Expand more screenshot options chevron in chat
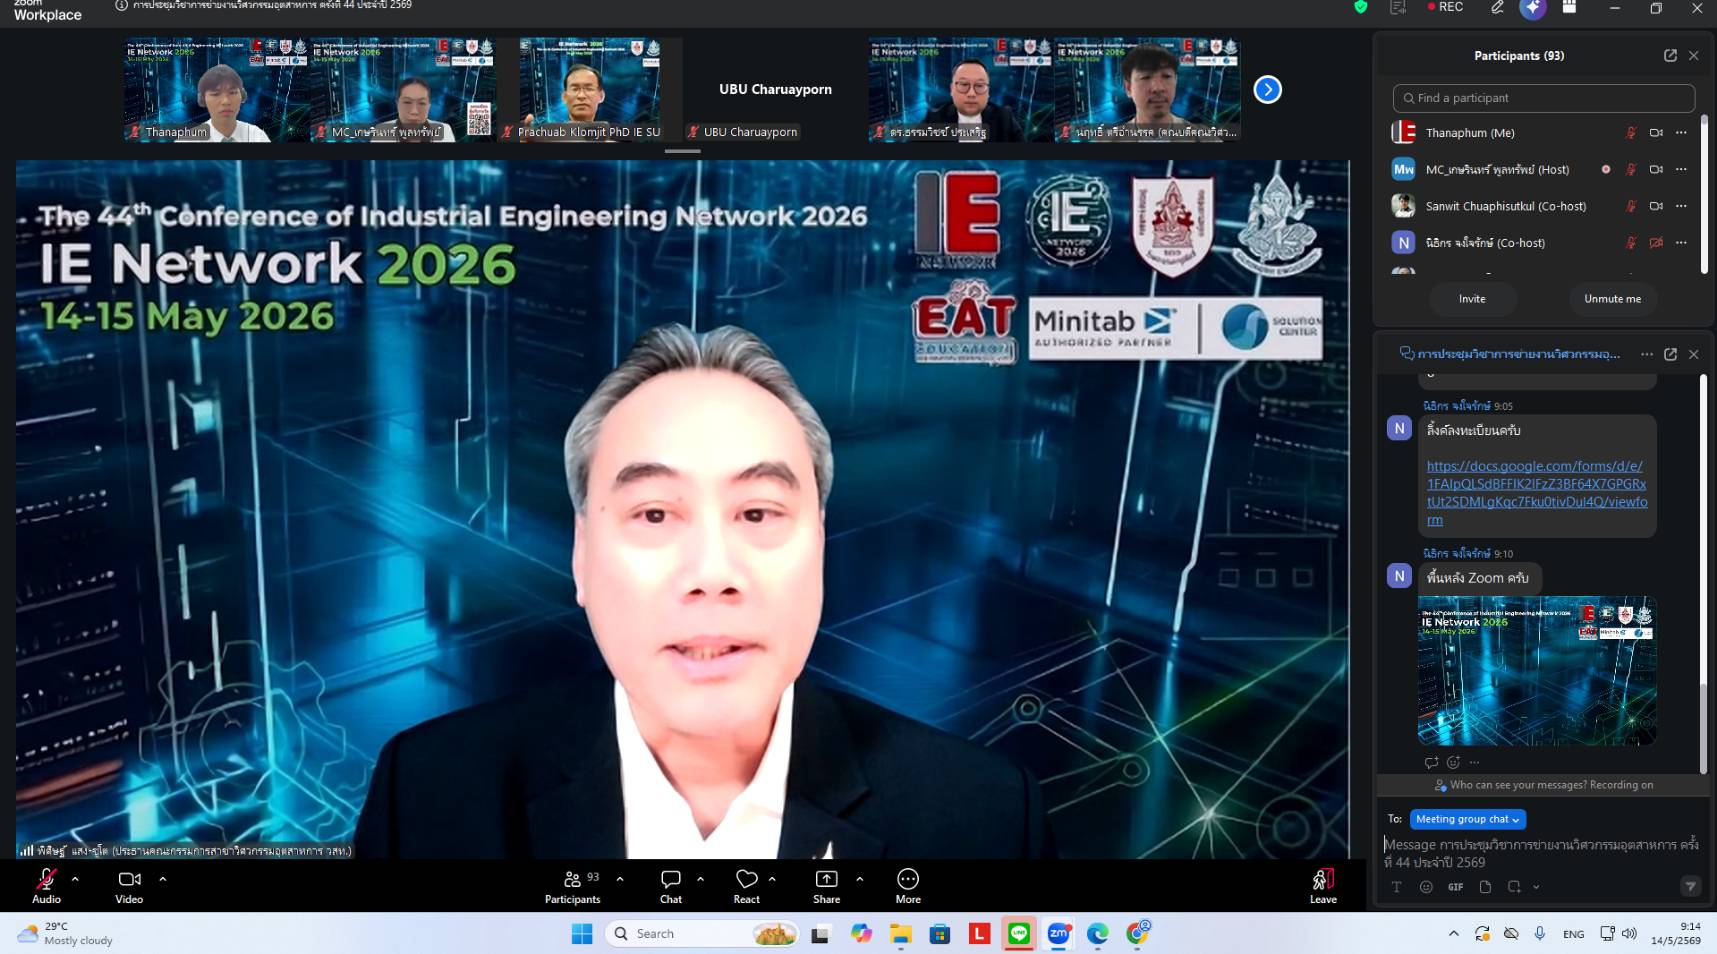This screenshot has height=954, width=1717. tap(1536, 887)
